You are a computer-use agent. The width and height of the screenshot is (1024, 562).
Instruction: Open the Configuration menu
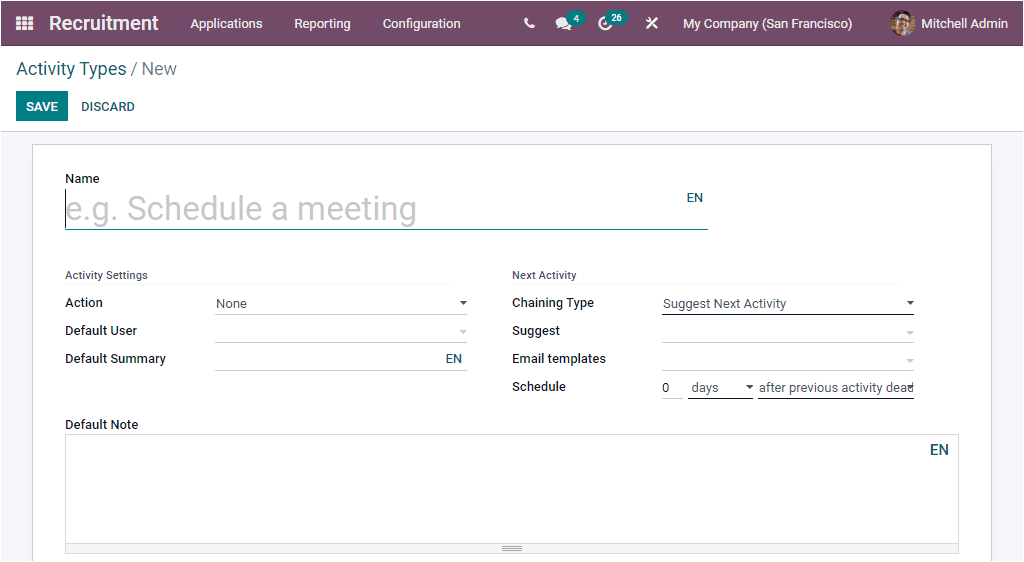(421, 23)
